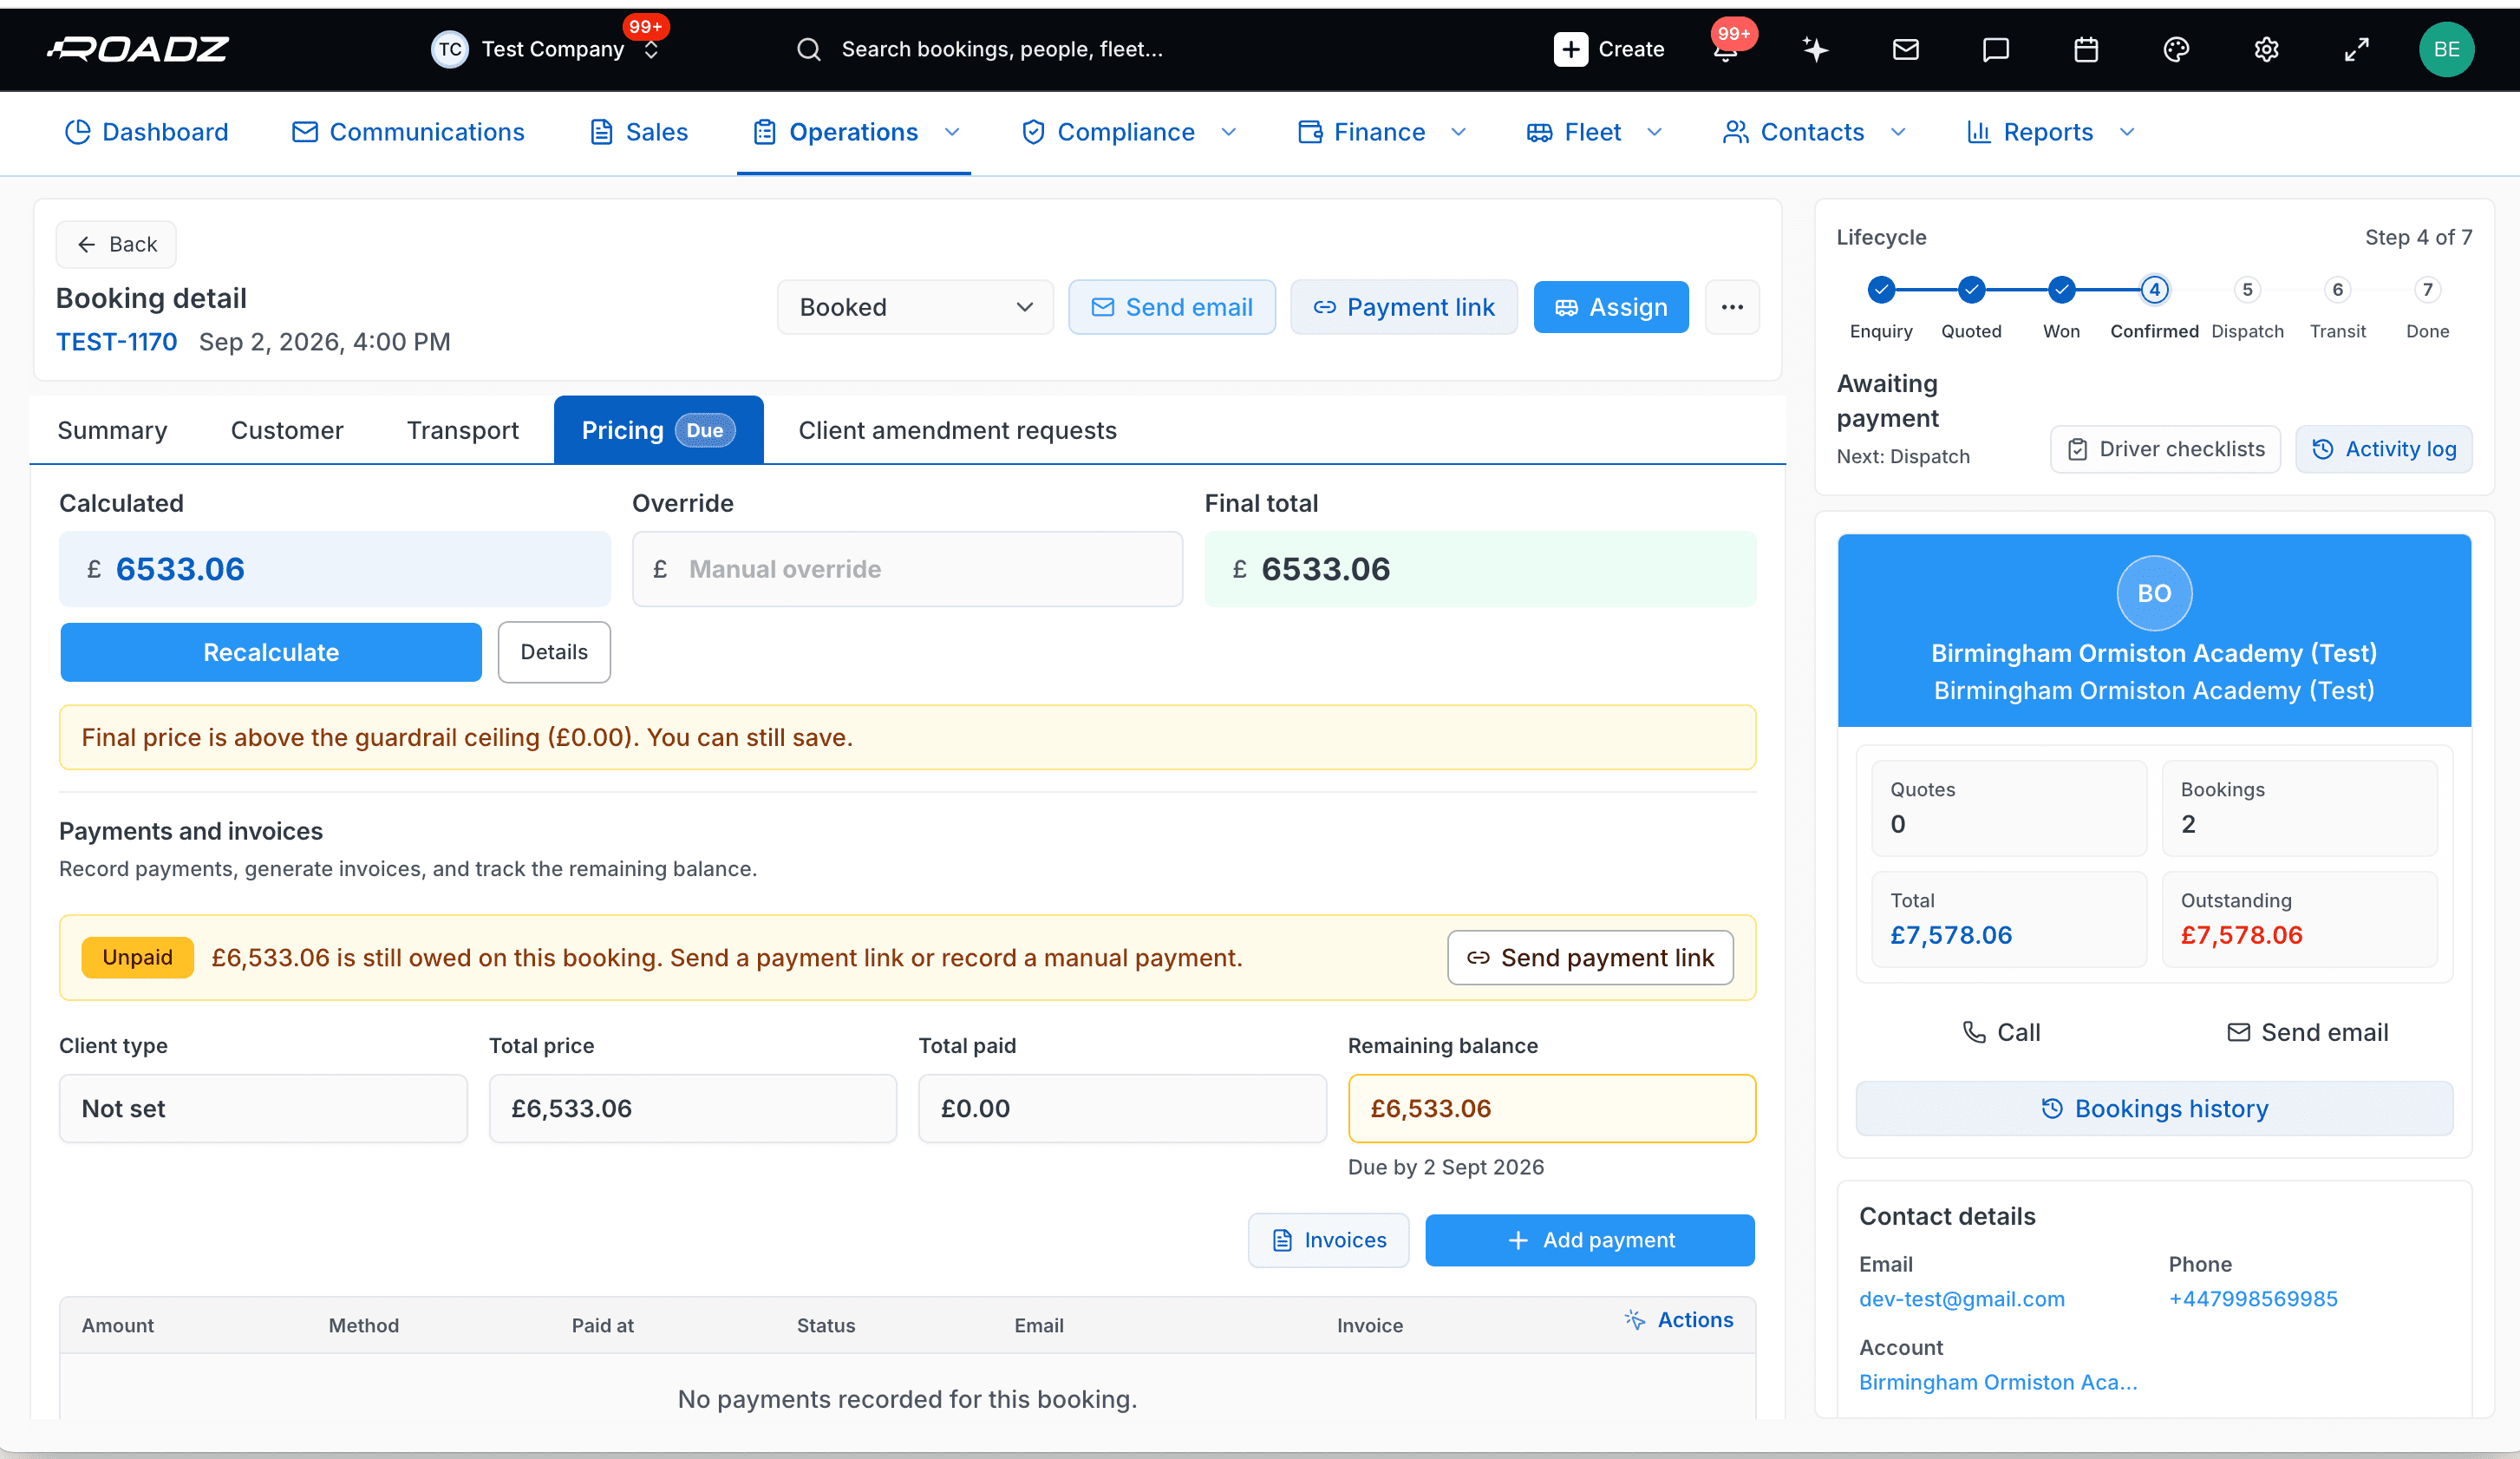Expand the Finance menu chevron

pyautogui.click(x=1458, y=132)
